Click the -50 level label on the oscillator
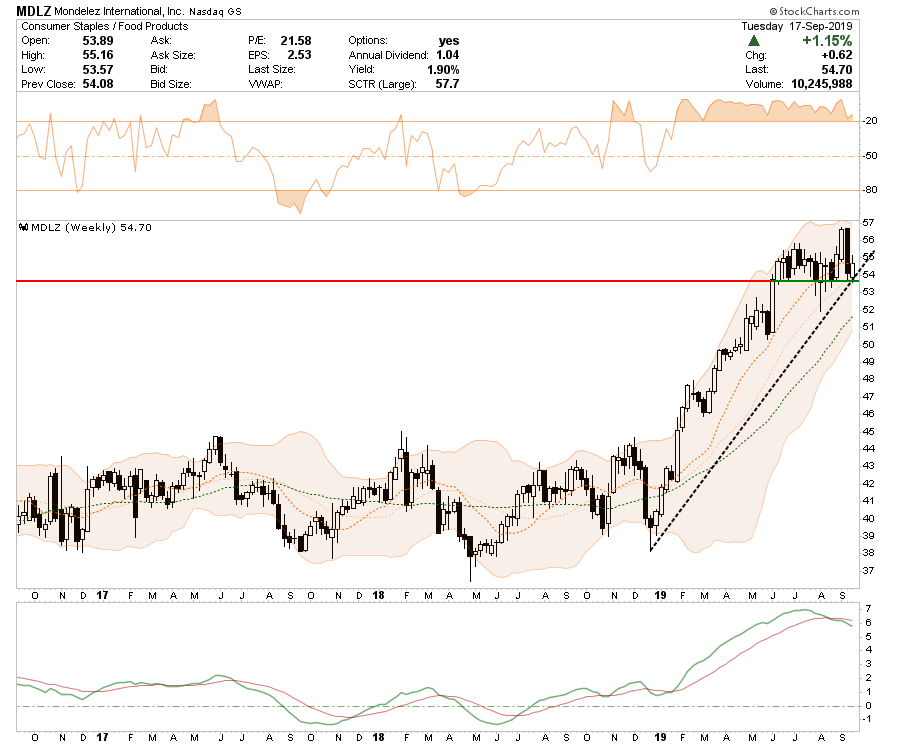 870,156
